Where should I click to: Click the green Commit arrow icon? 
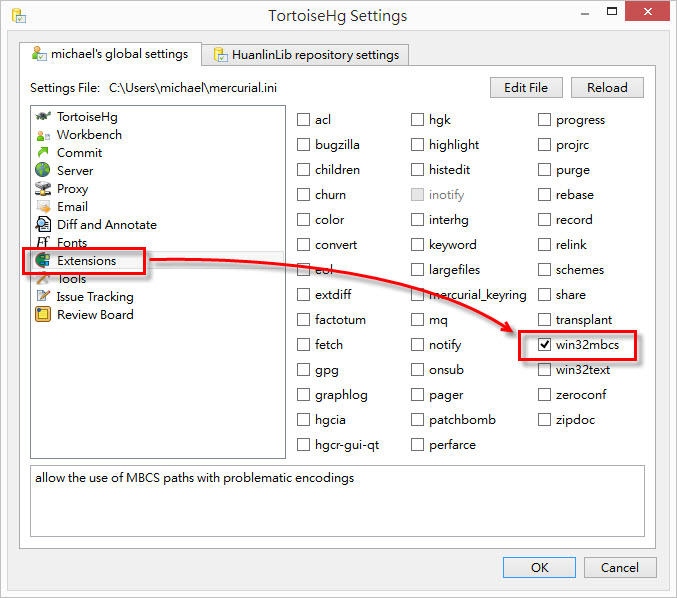[x=43, y=152]
